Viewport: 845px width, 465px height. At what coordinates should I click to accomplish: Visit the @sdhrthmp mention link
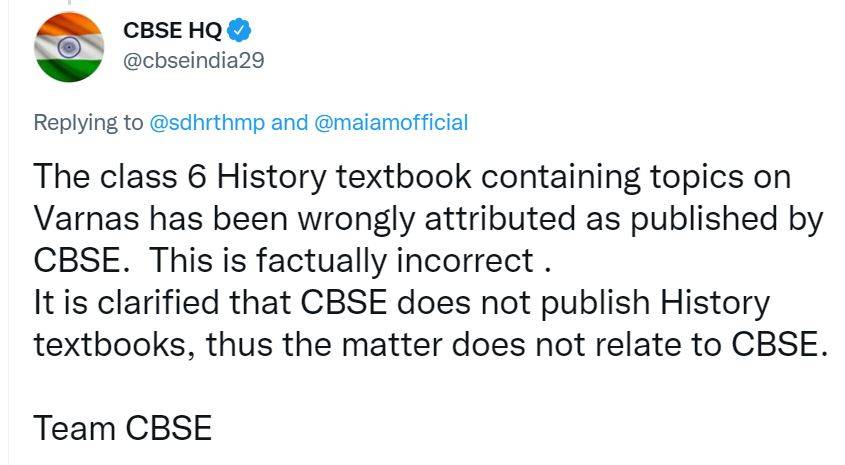(x=208, y=123)
